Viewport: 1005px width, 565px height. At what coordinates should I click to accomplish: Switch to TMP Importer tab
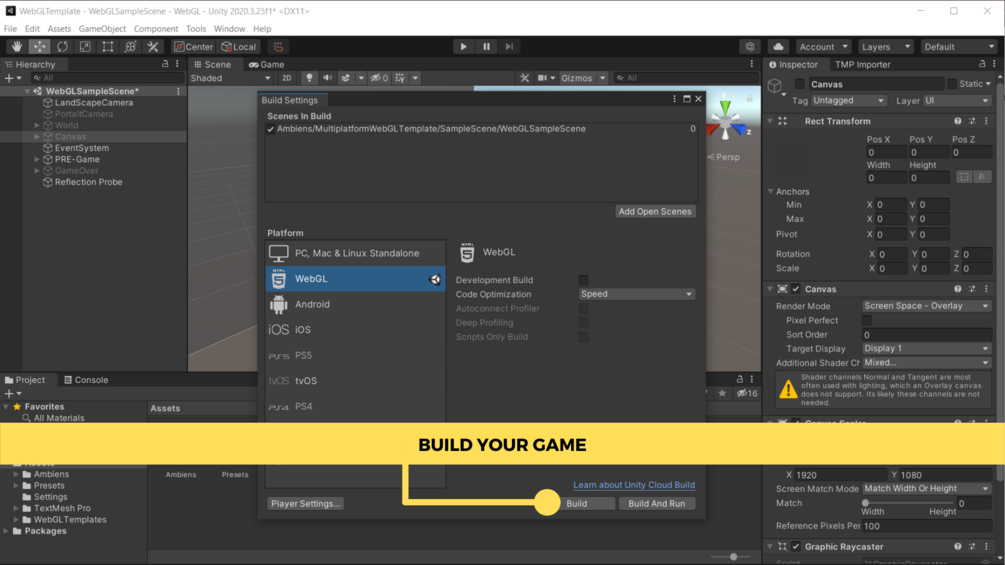(862, 65)
